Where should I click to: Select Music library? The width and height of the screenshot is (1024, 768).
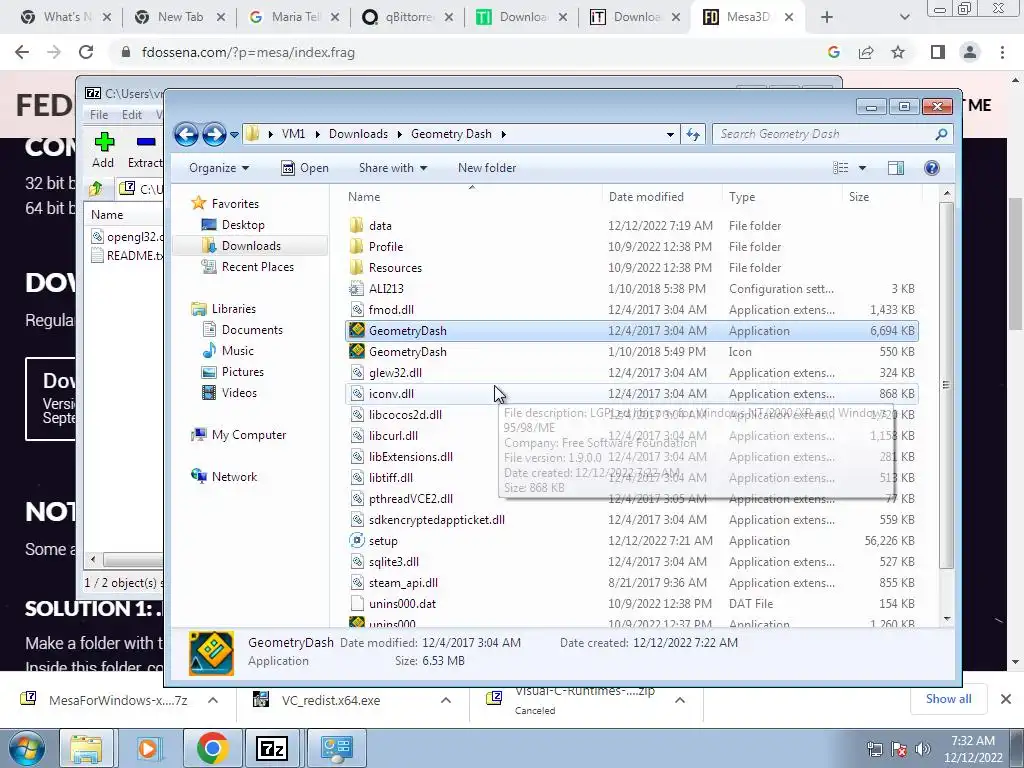tap(237, 351)
